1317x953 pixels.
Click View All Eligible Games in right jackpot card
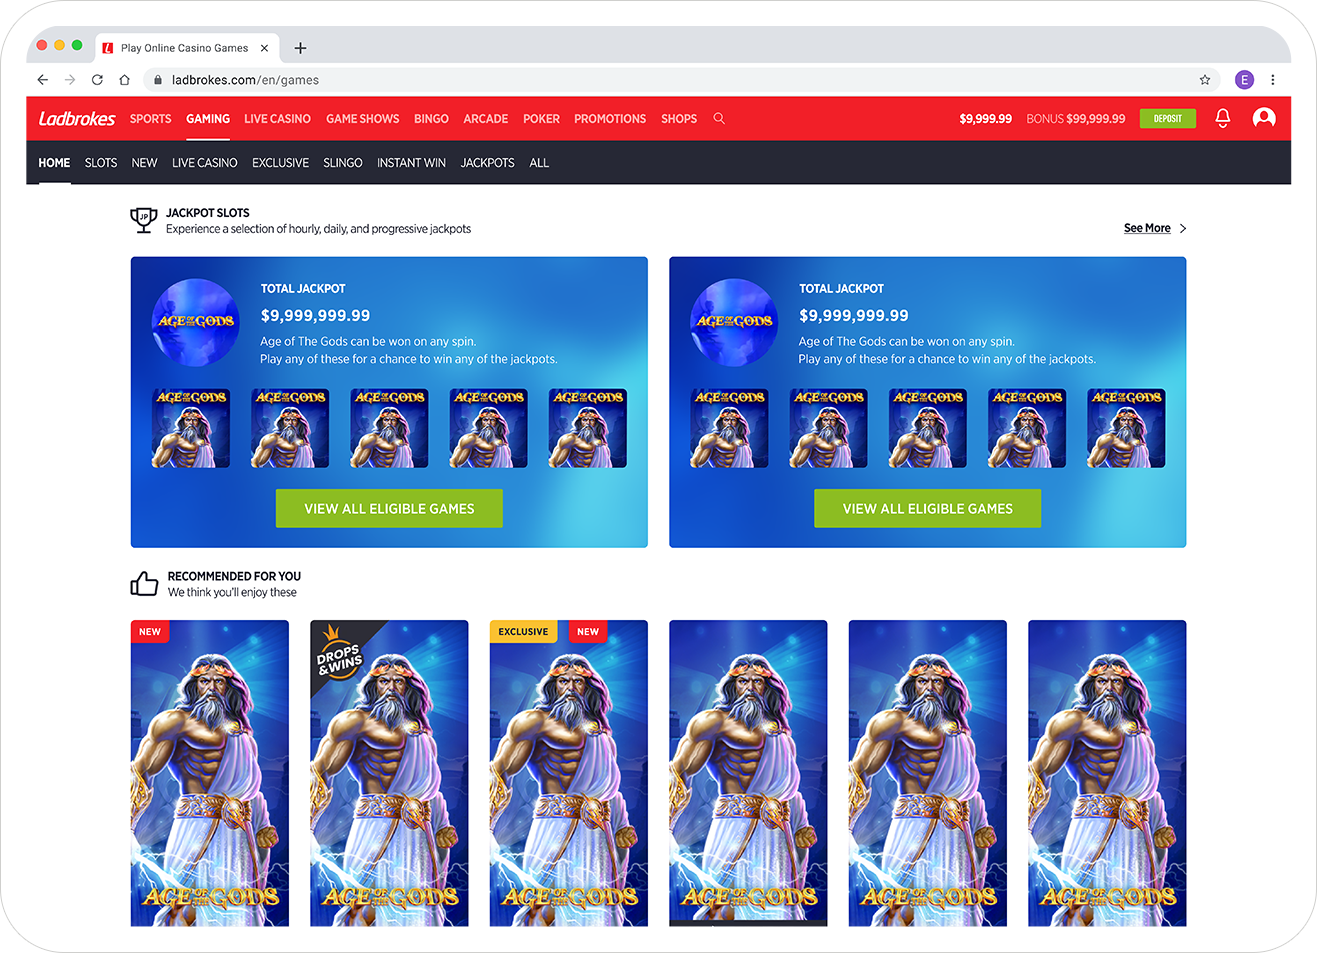927,508
